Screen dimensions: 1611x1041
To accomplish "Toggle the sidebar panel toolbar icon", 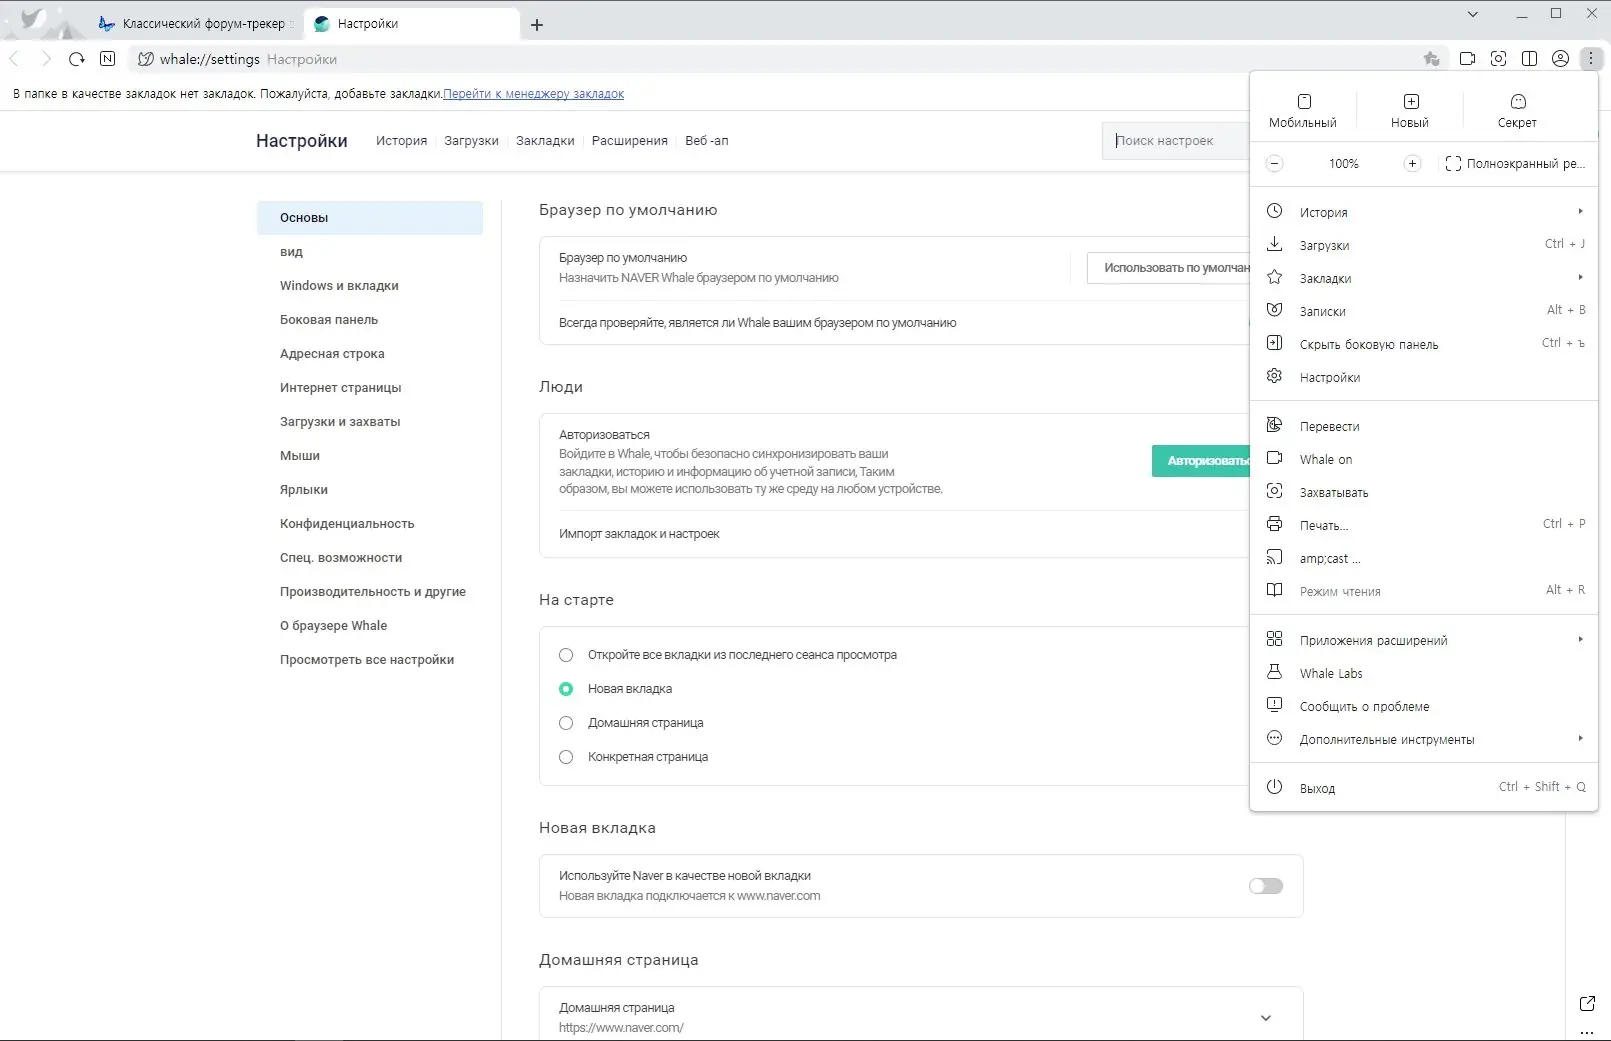I will (x=1529, y=59).
